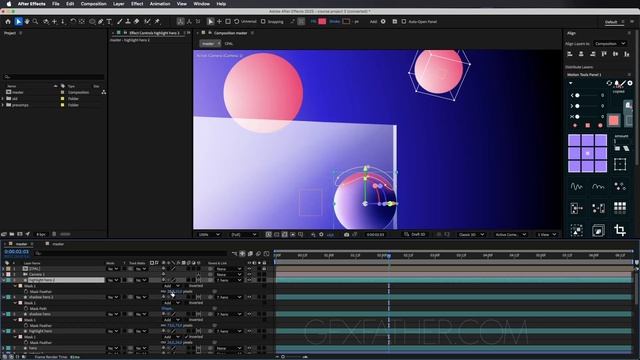Open the Classic 3D renderer dropdown

coord(471,234)
